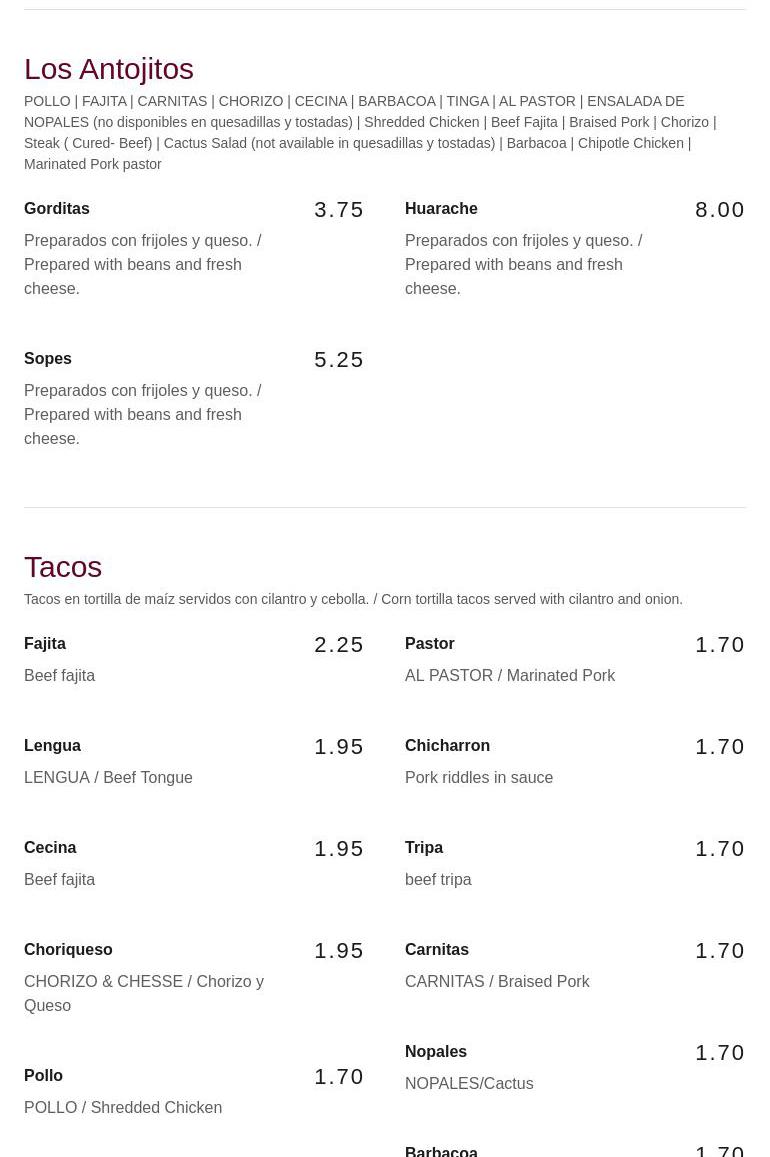The image size is (770, 1157).
Task: Select the Pollo taco
Action: pos(44,1076)
